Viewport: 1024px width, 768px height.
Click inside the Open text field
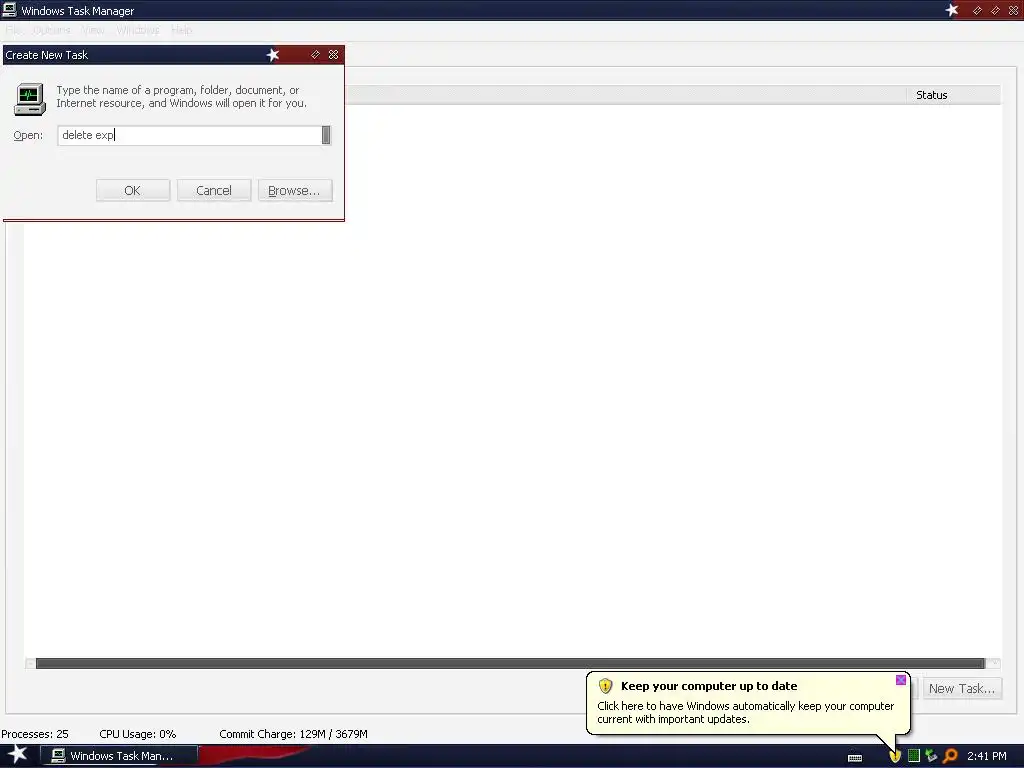(x=189, y=135)
